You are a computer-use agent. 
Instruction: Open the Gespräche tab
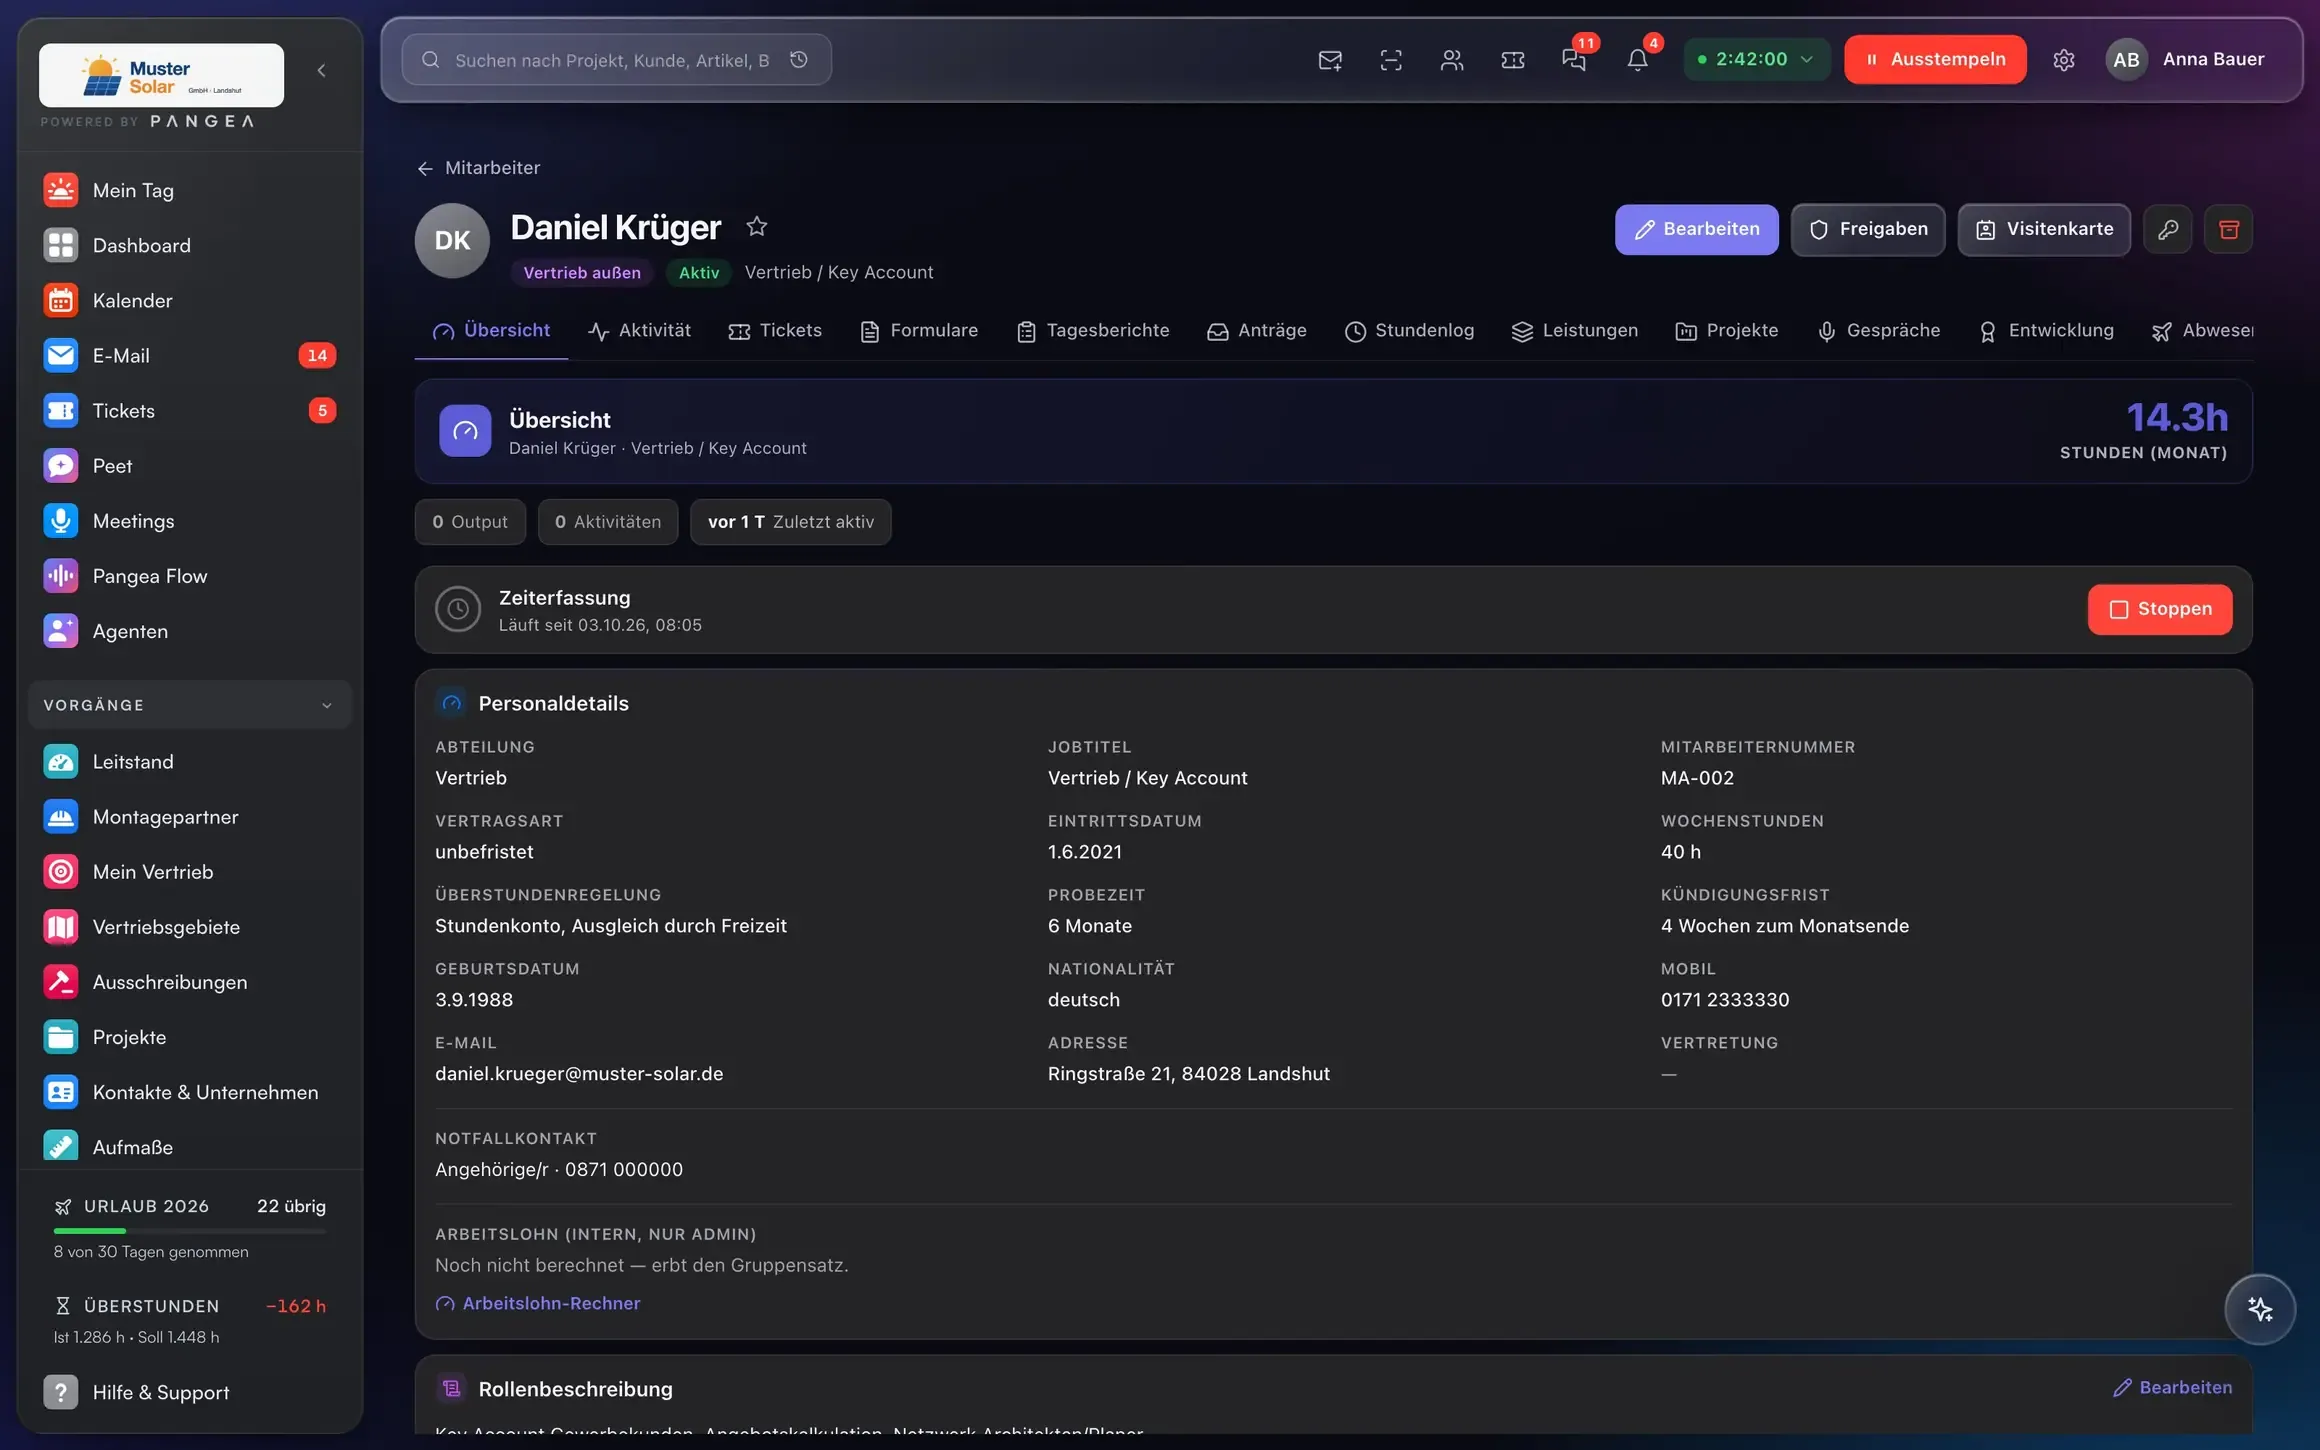point(1878,331)
